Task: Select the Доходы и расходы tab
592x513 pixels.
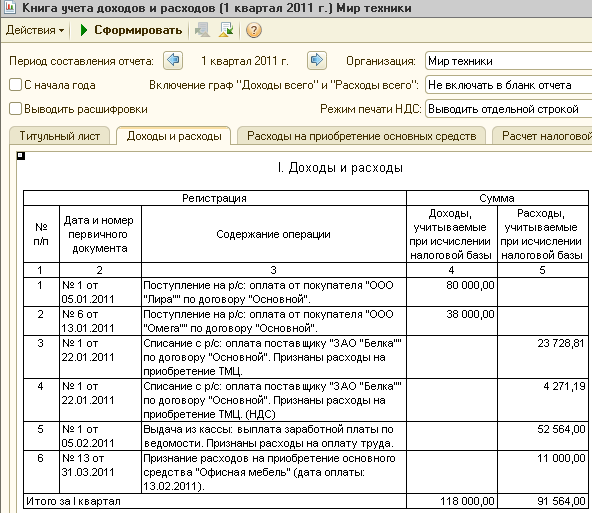Action: [174, 136]
